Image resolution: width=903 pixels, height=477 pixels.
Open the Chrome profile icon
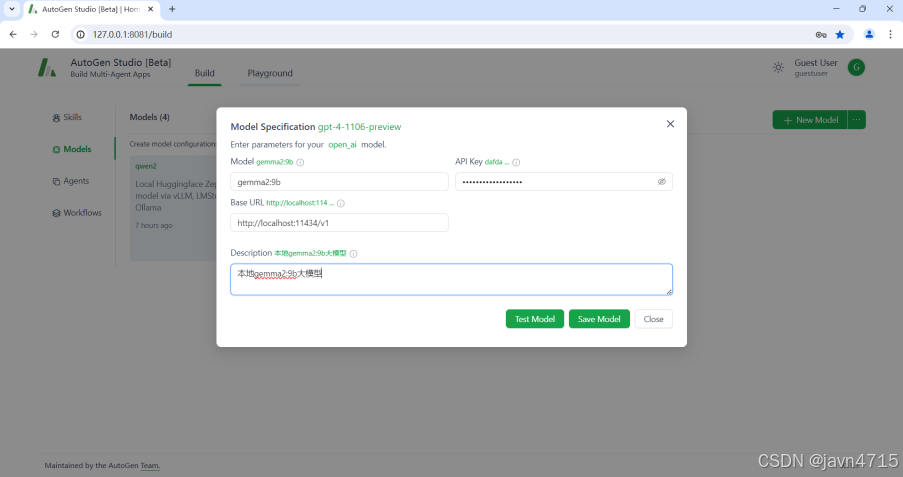point(869,35)
